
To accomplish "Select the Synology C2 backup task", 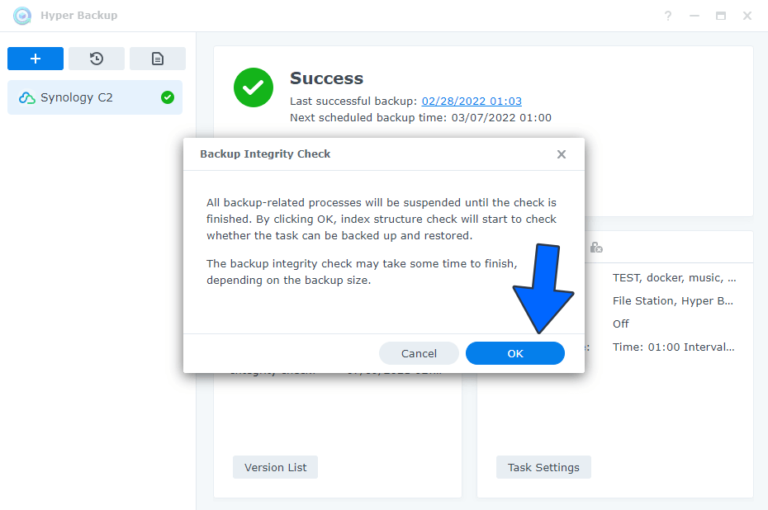I will 95,97.
